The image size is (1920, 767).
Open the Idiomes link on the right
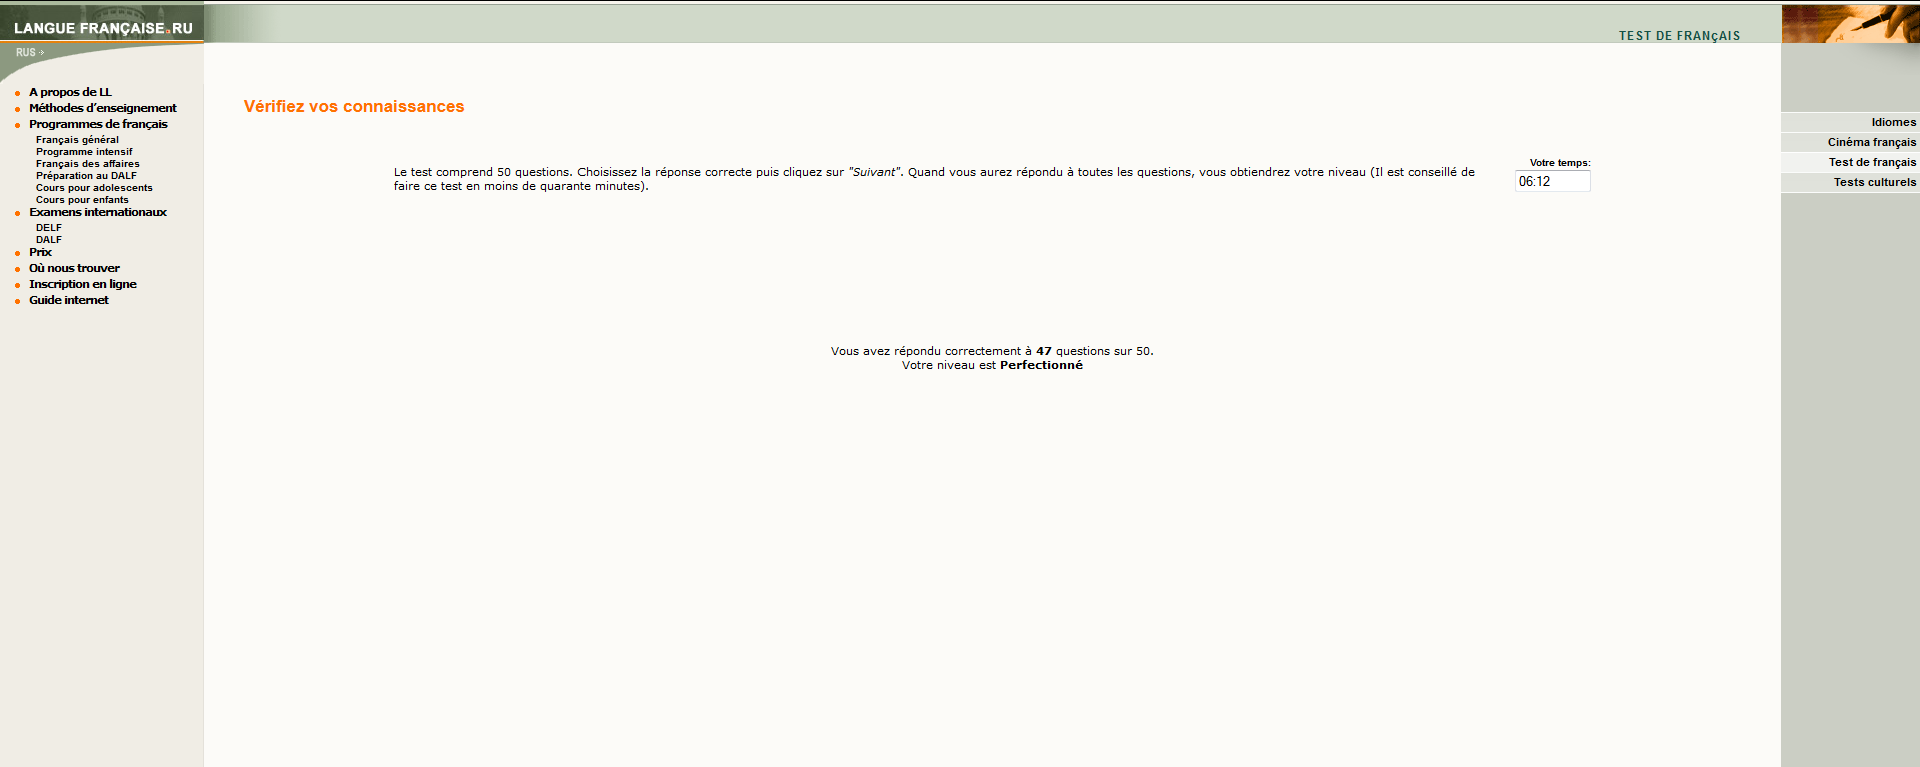coord(1894,122)
